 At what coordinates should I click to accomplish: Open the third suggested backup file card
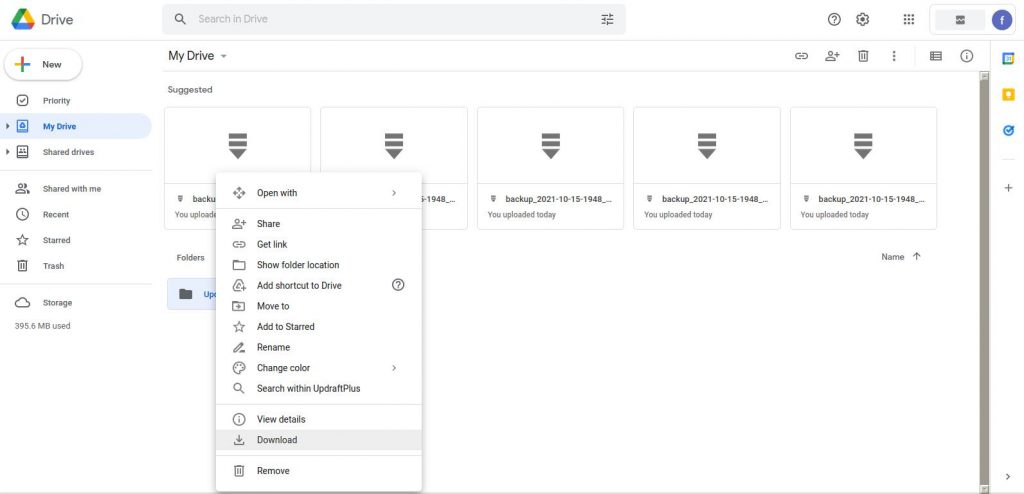coord(551,169)
